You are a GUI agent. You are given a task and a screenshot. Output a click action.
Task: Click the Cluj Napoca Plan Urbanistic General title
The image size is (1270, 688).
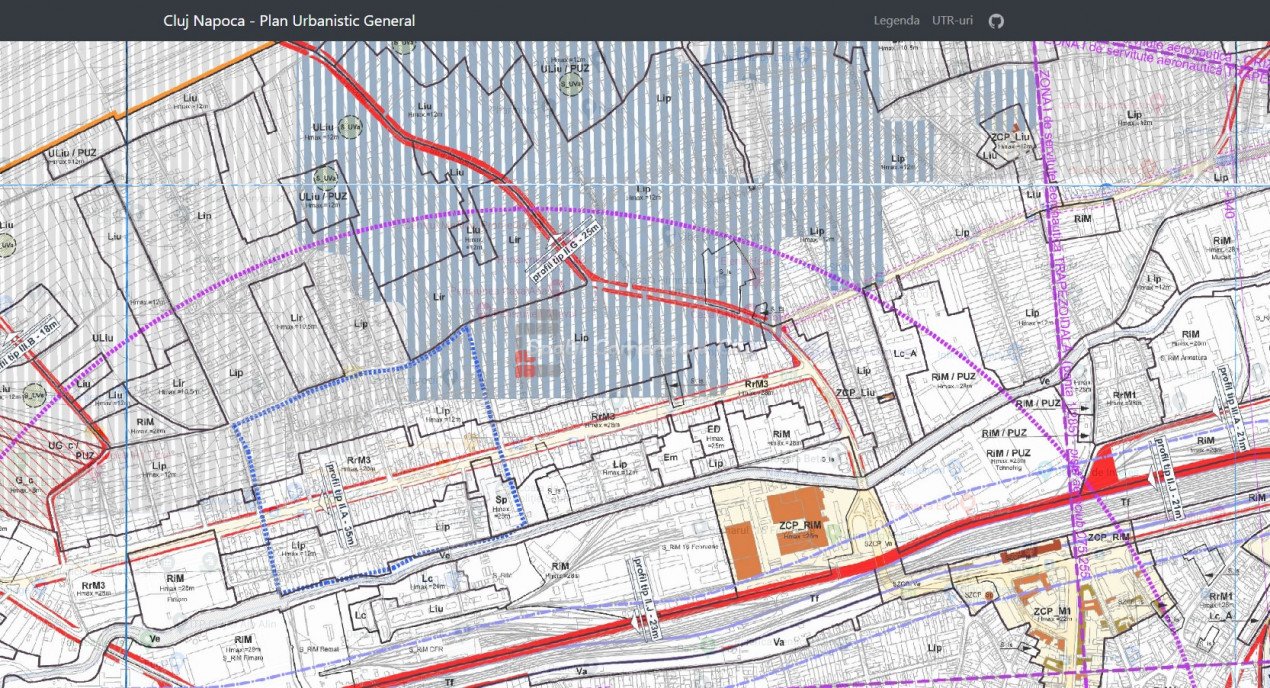tap(289, 21)
